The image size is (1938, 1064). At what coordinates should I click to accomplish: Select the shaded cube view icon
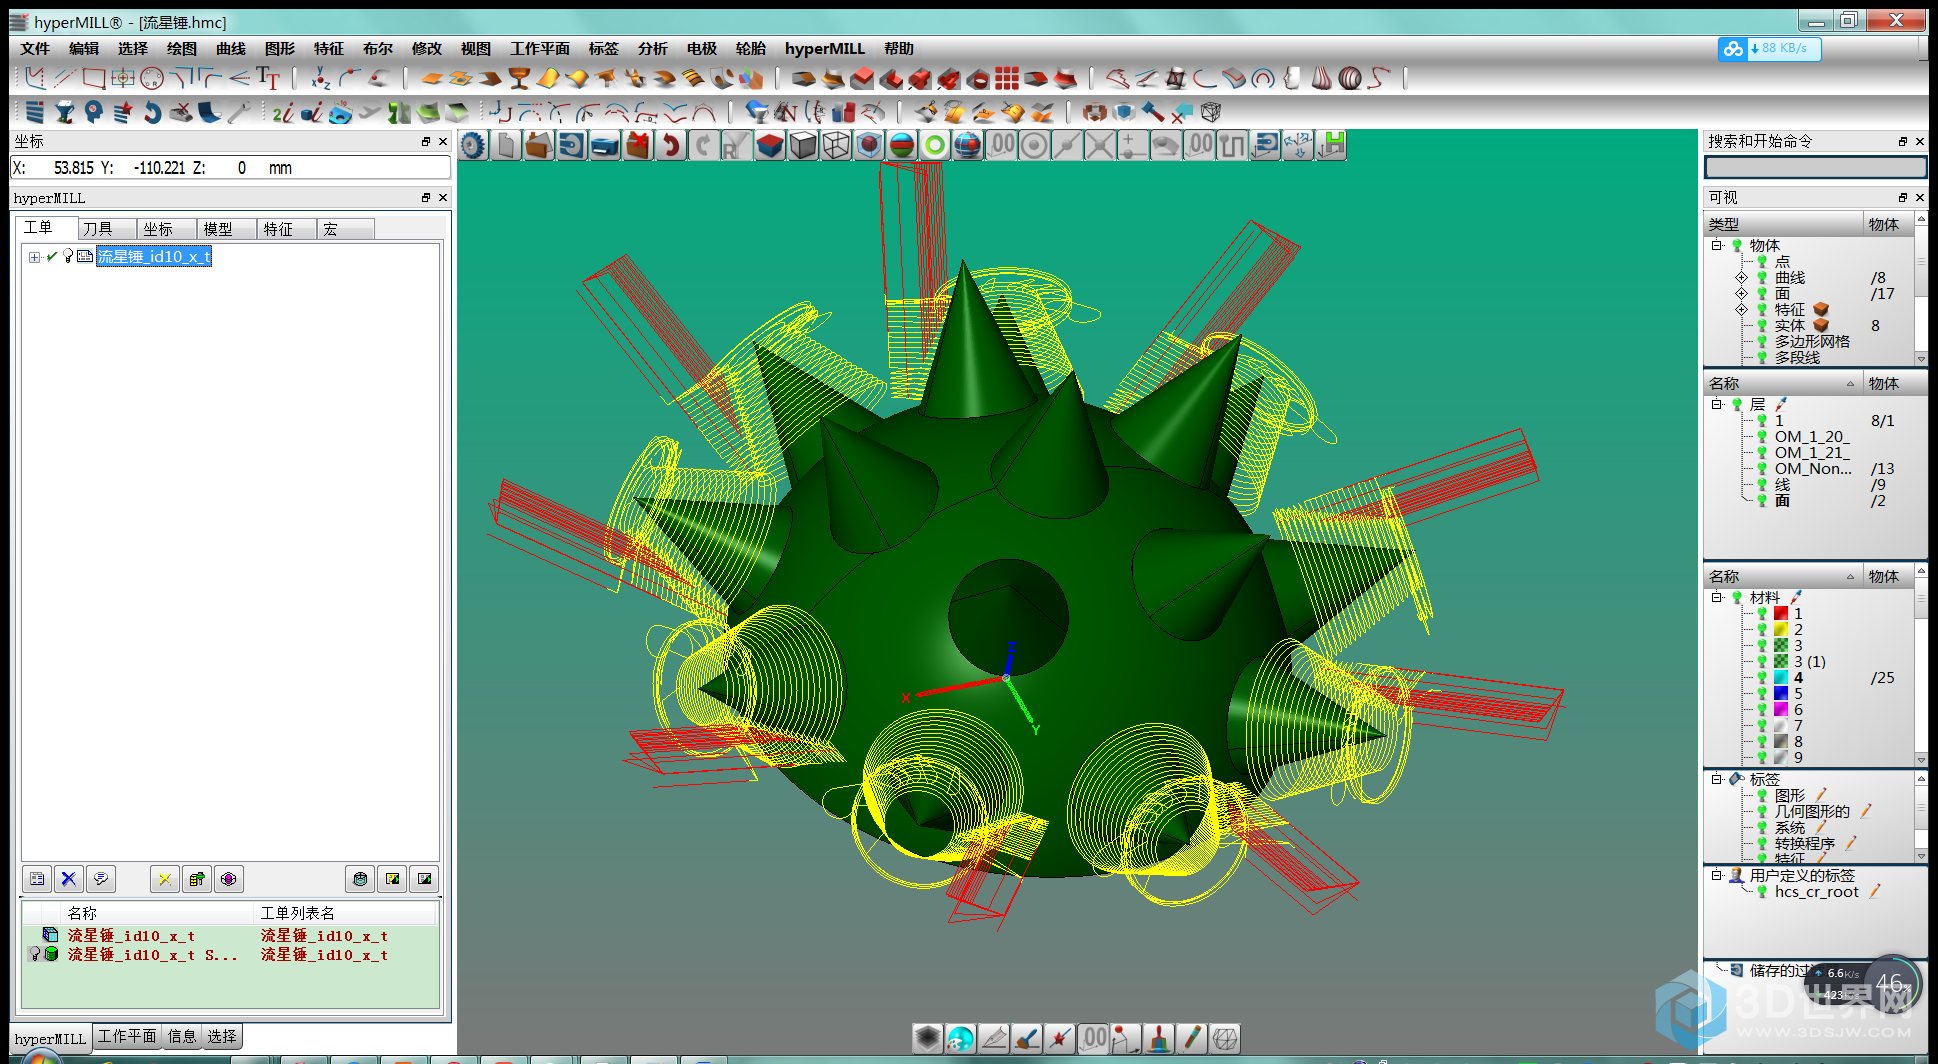click(803, 146)
